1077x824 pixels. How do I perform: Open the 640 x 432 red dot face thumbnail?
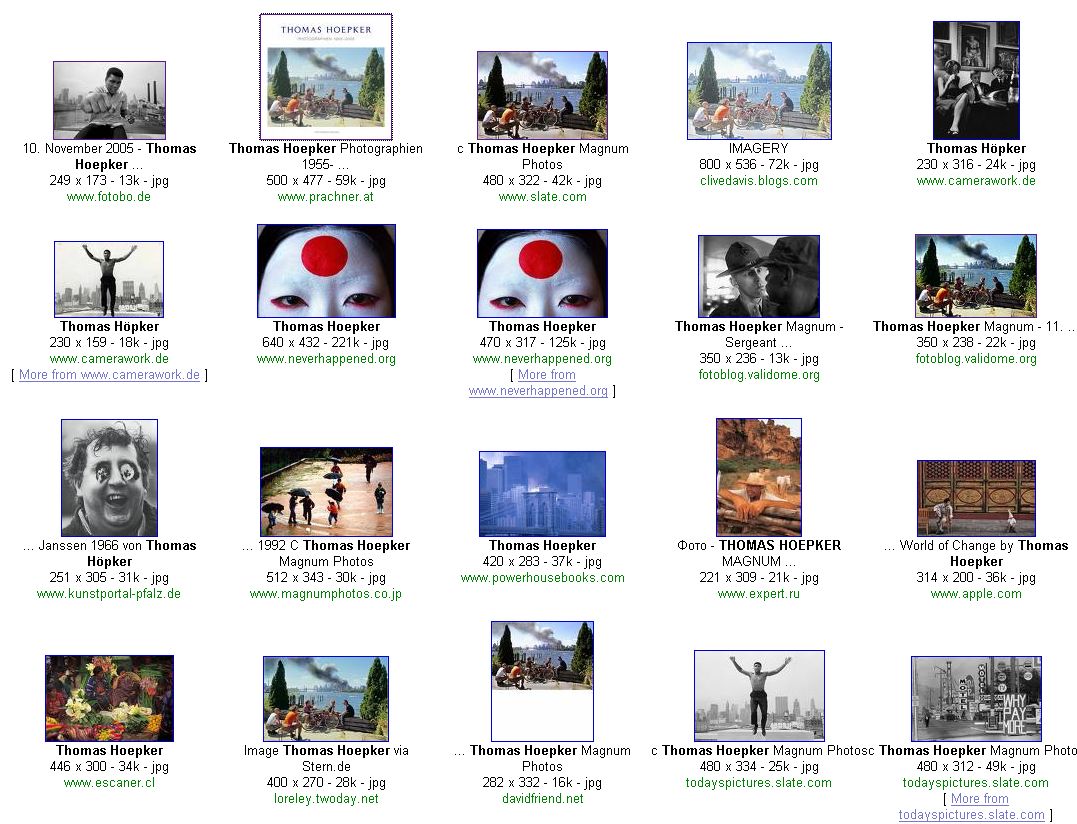[326, 271]
